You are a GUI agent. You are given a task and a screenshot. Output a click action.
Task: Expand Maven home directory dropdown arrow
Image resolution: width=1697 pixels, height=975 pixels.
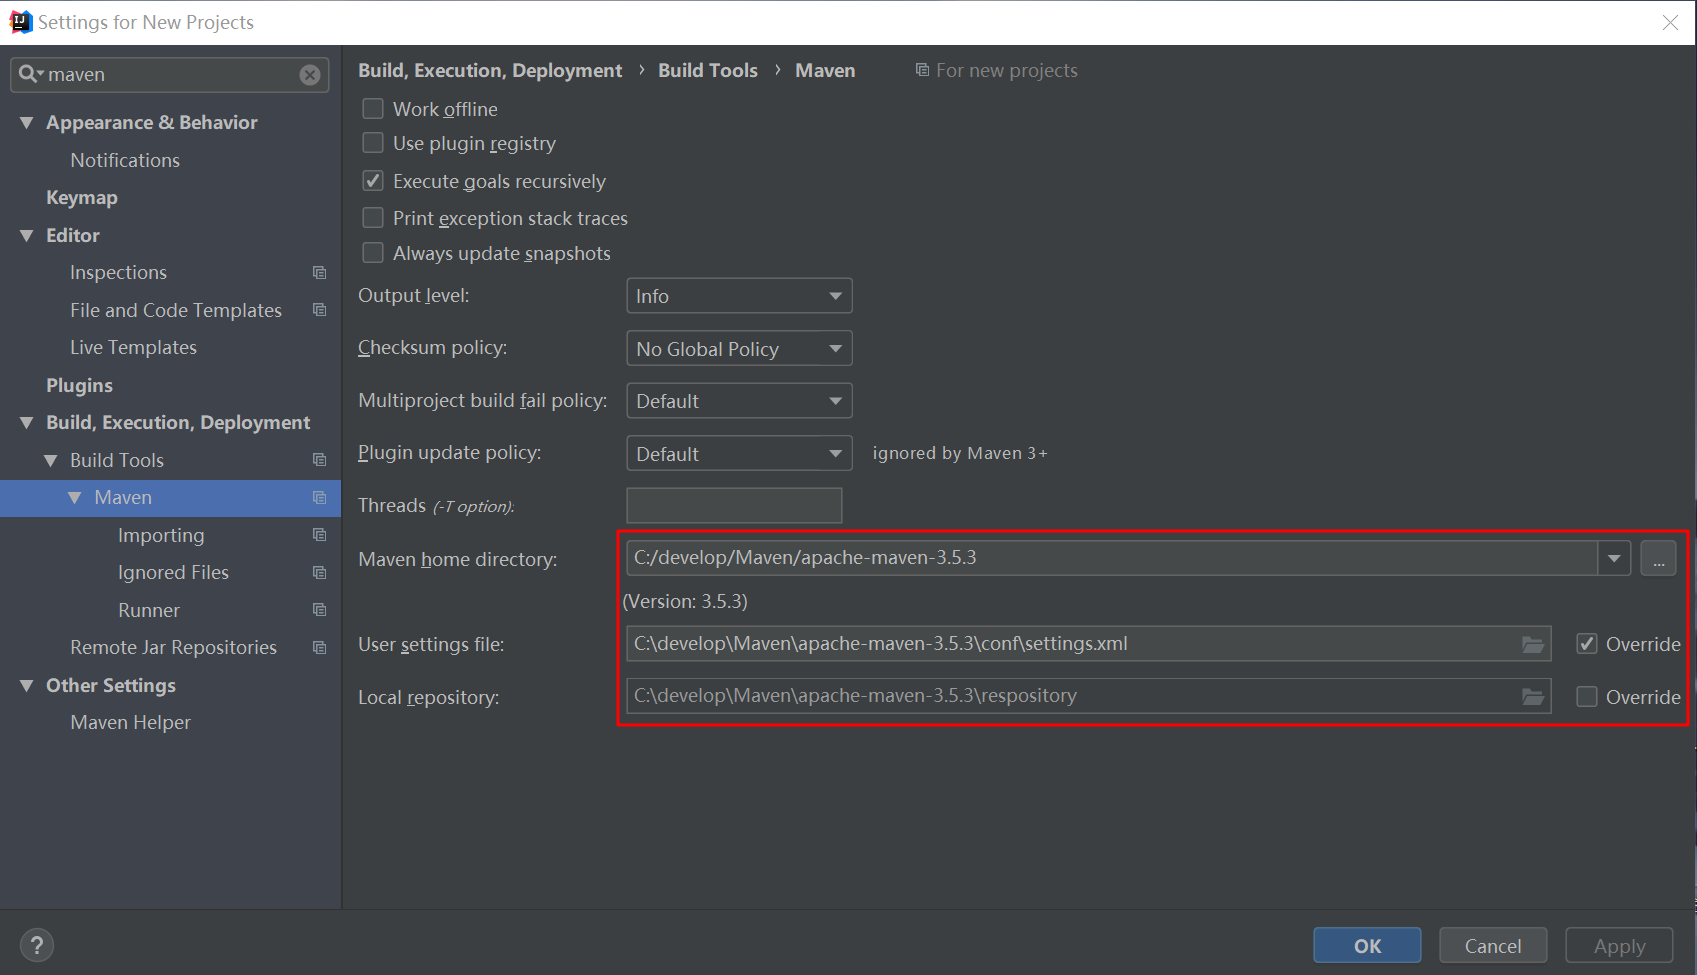point(1614,558)
